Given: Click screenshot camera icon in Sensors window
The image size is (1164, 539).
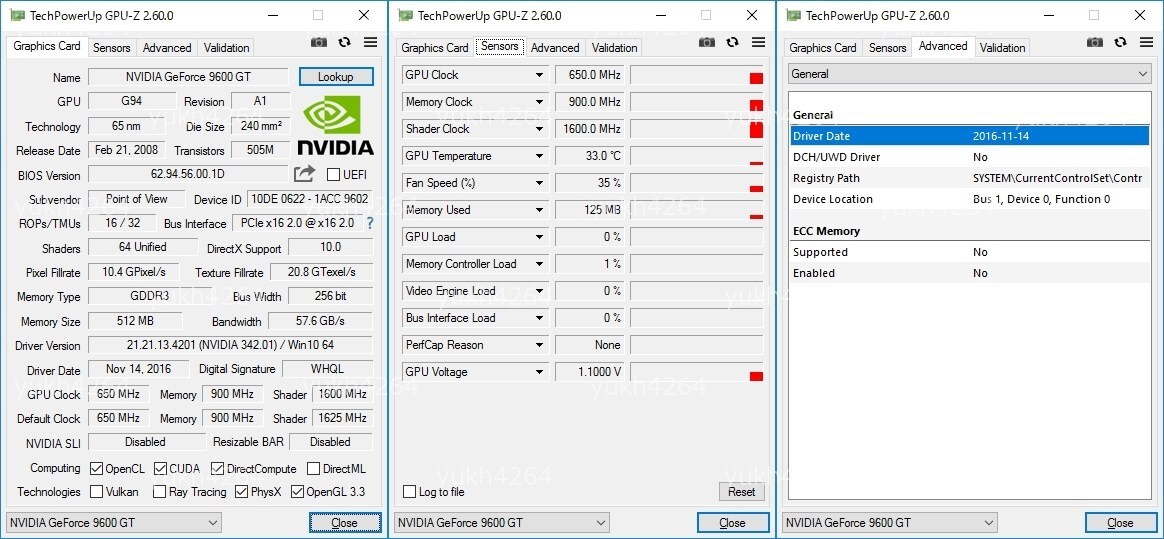Looking at the screenshot, I should pyautogui.click(x=707, y=42).
